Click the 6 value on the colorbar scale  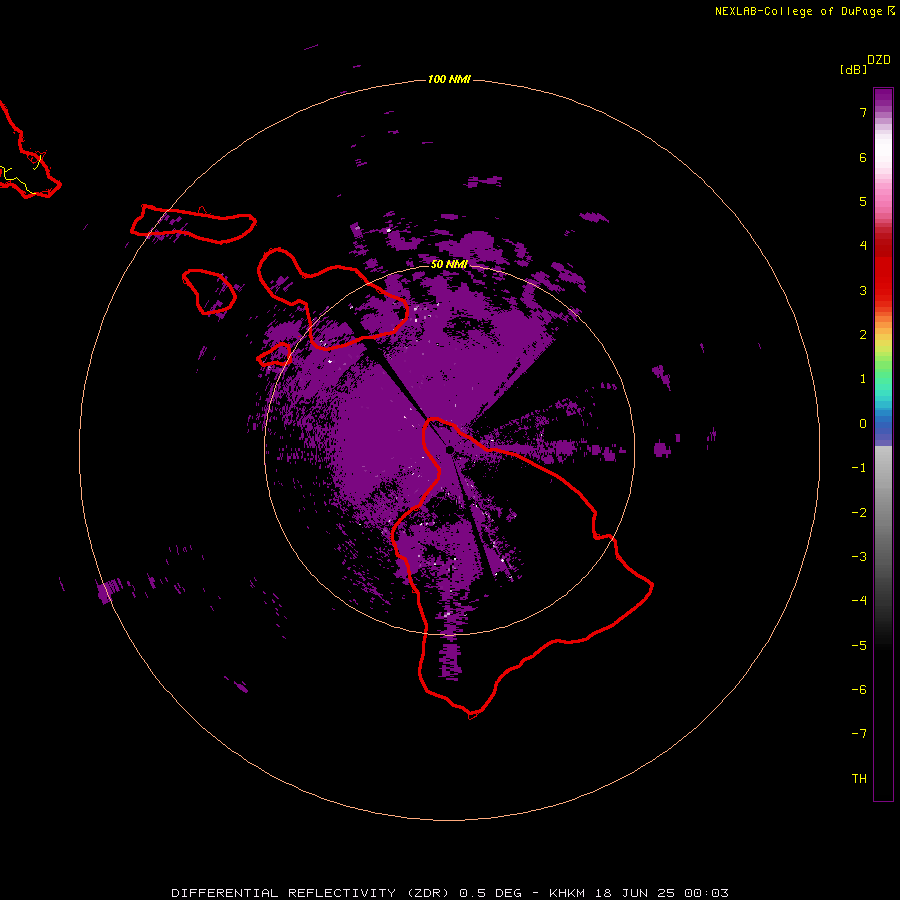point(863,157)
